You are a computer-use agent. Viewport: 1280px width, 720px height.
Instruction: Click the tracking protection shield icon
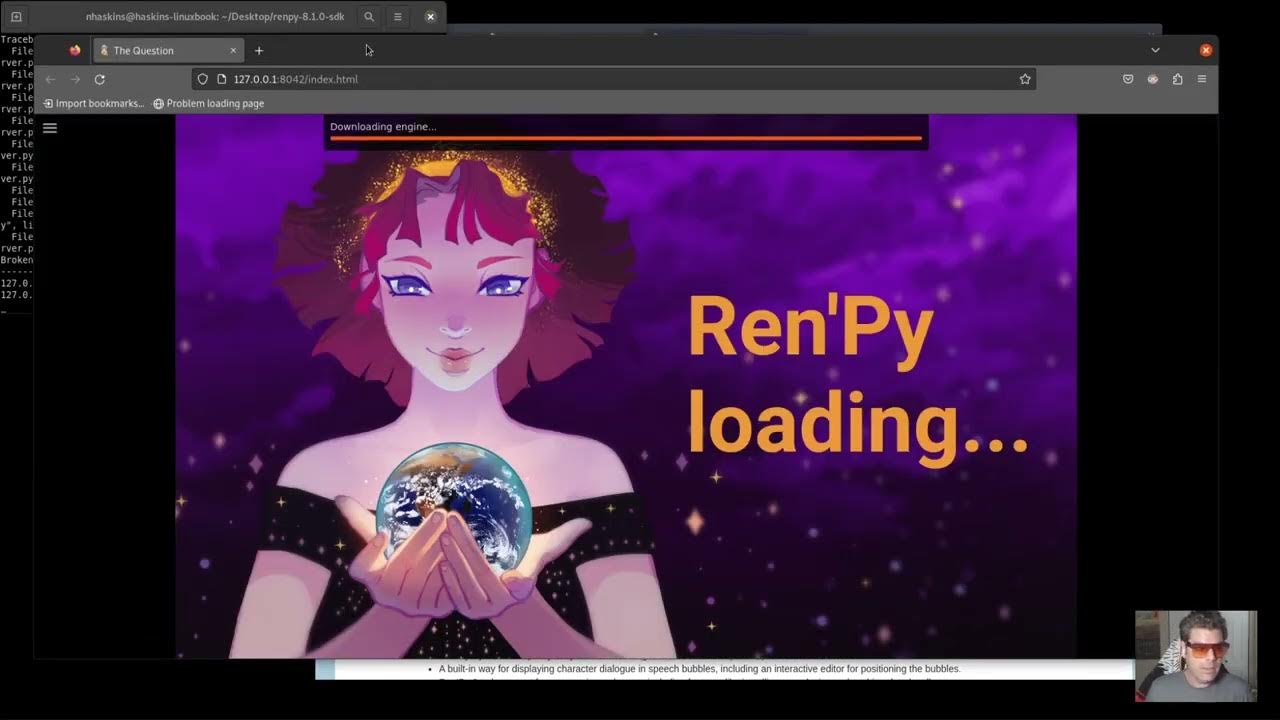point(203,79)
